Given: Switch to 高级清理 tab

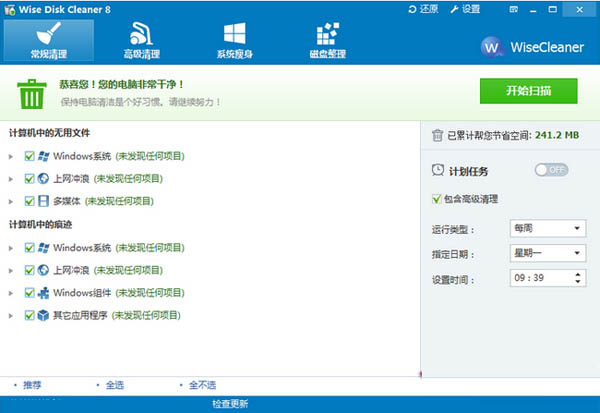Looking at the screenshot, I should pos(142,40).
